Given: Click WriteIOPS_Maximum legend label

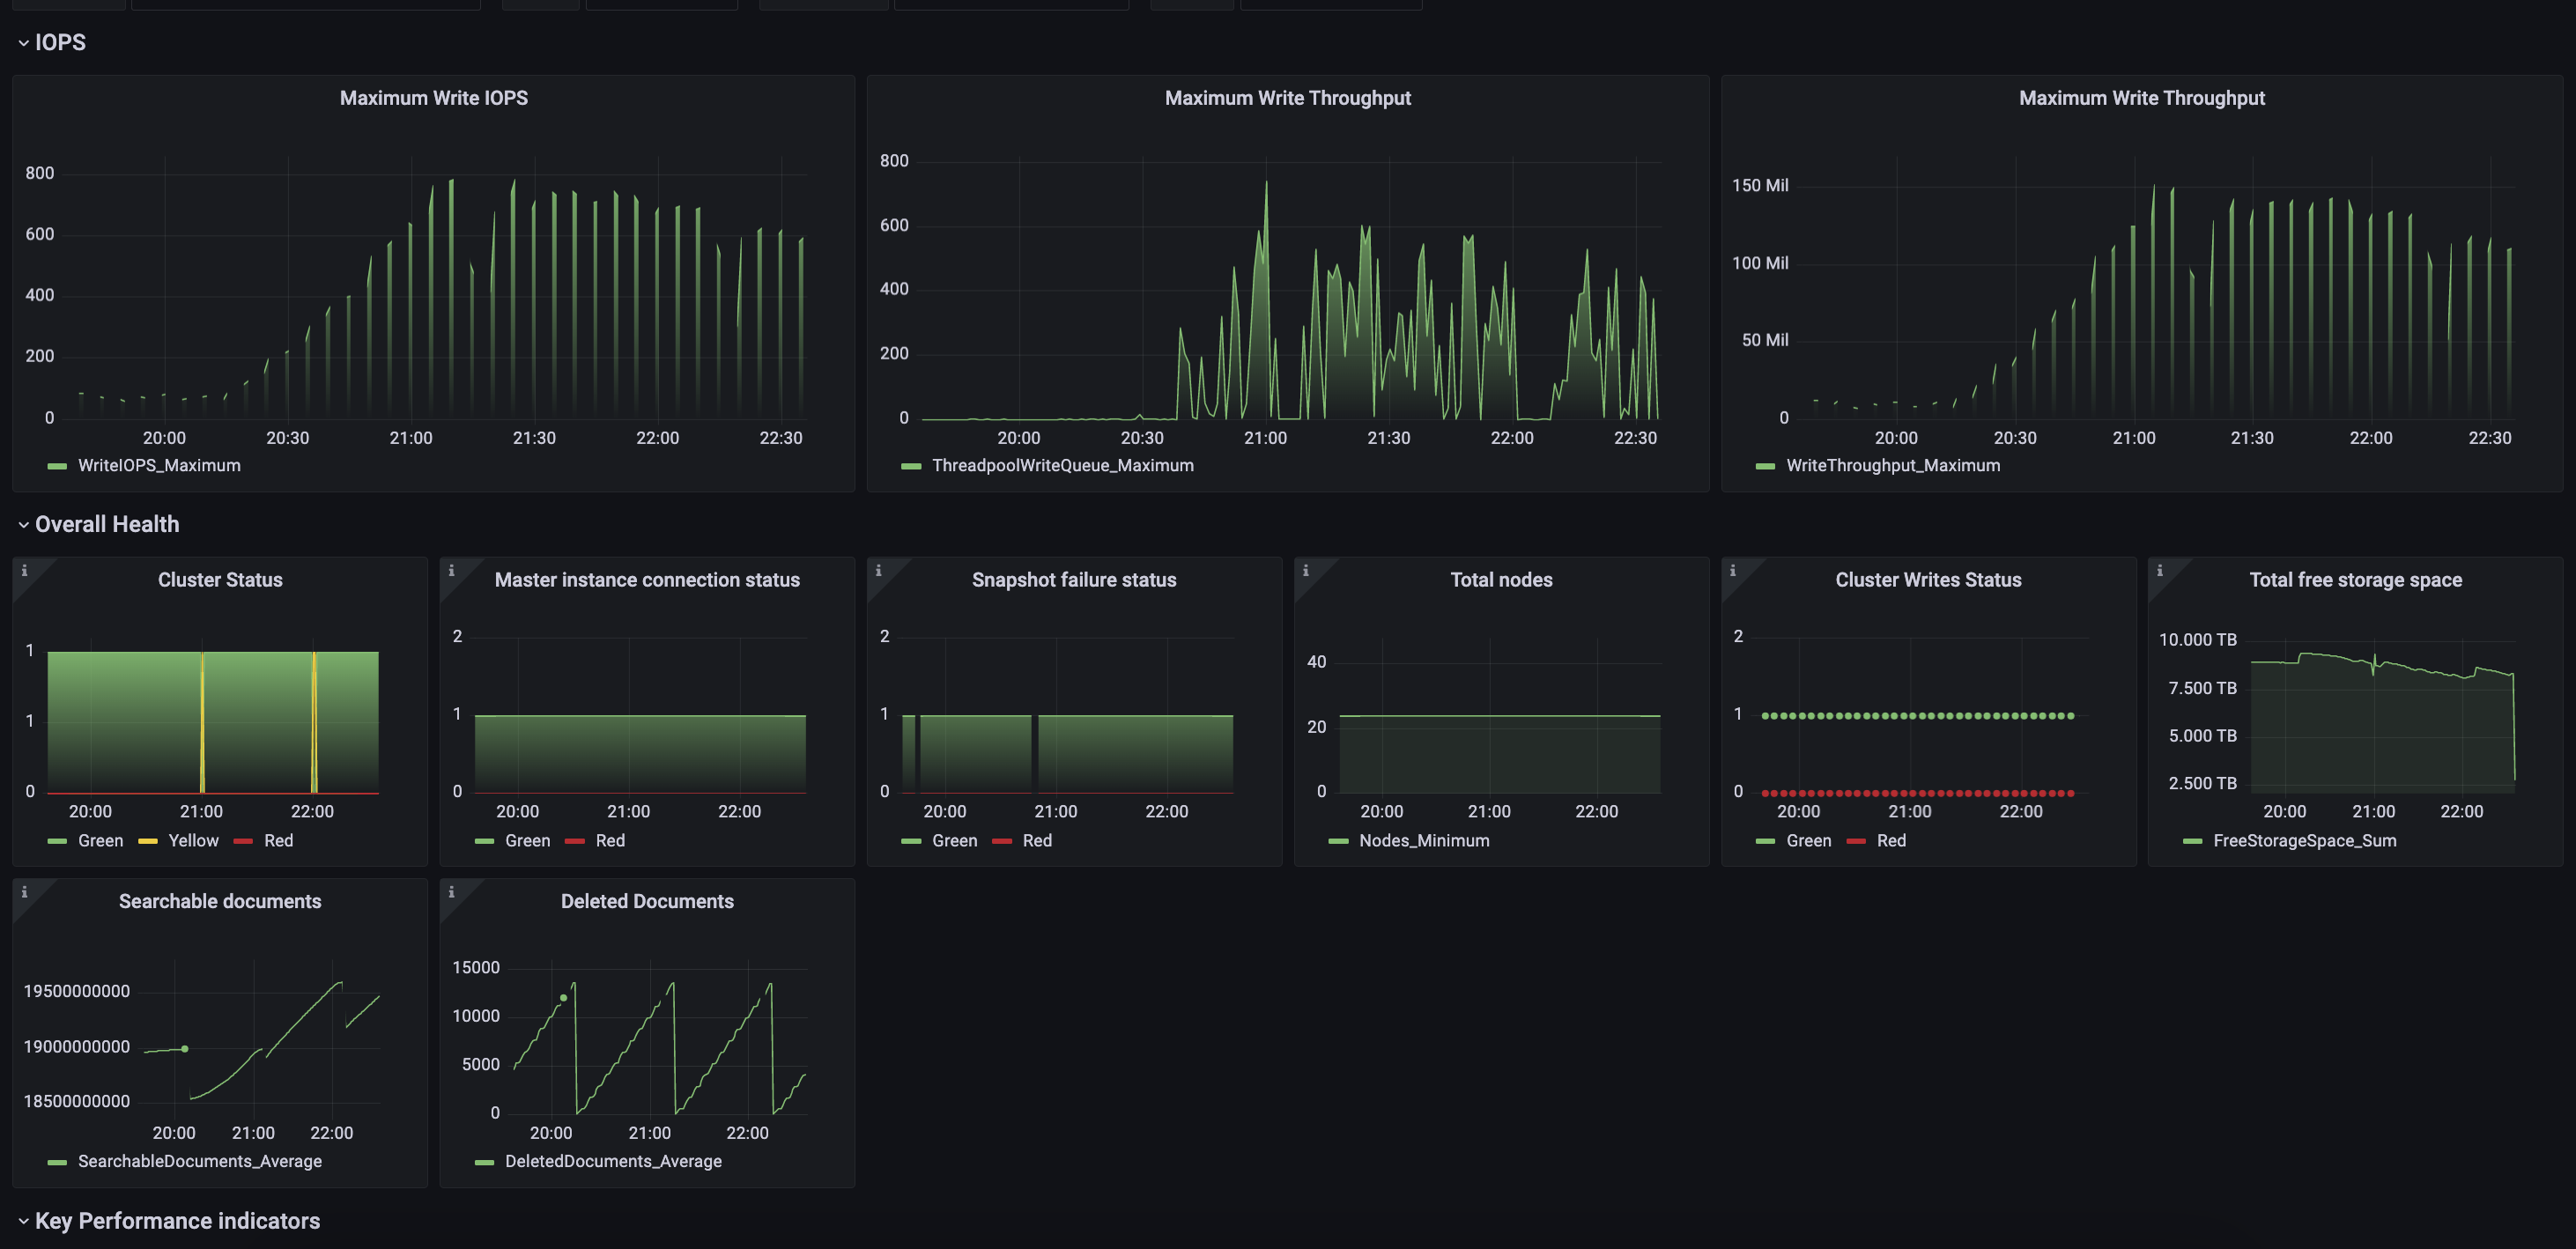Looking at the screenshot, I should (x=159, y=466).
